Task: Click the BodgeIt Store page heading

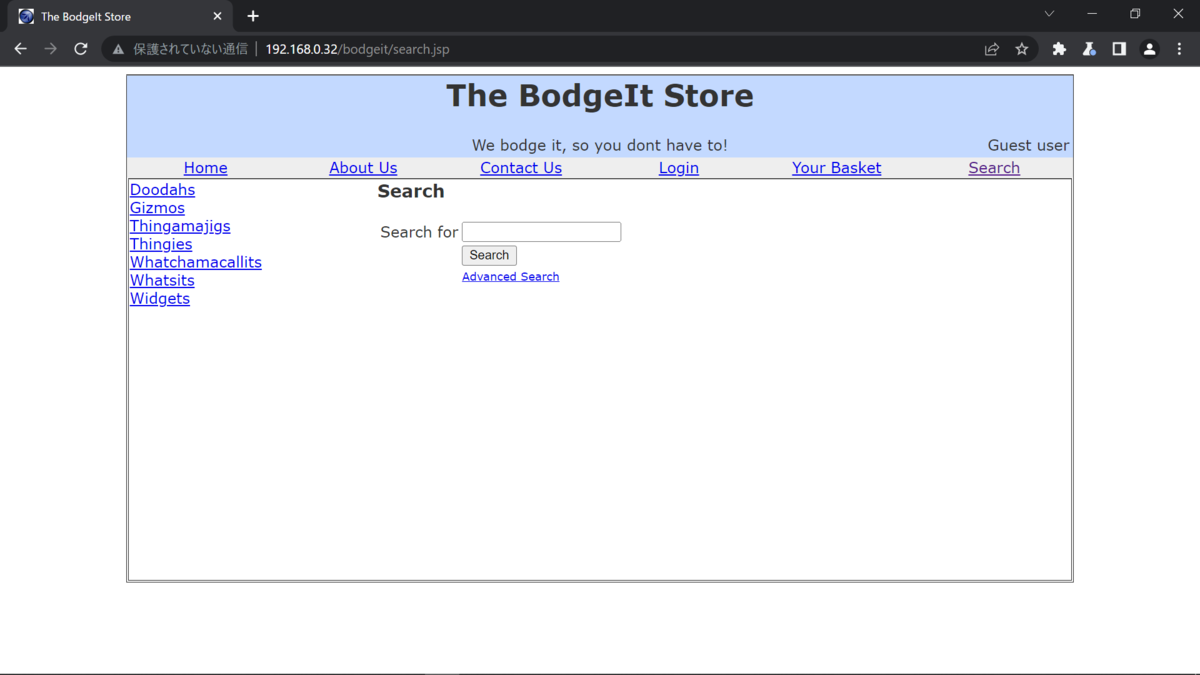Action: tap(600, 96)
